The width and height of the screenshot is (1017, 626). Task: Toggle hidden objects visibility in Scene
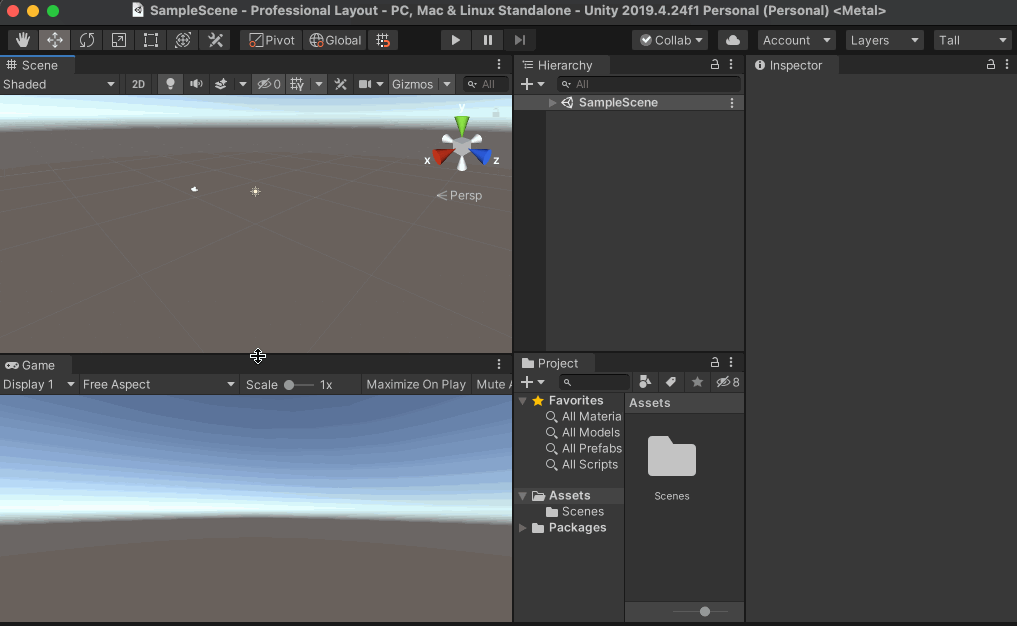coord(269,84)
